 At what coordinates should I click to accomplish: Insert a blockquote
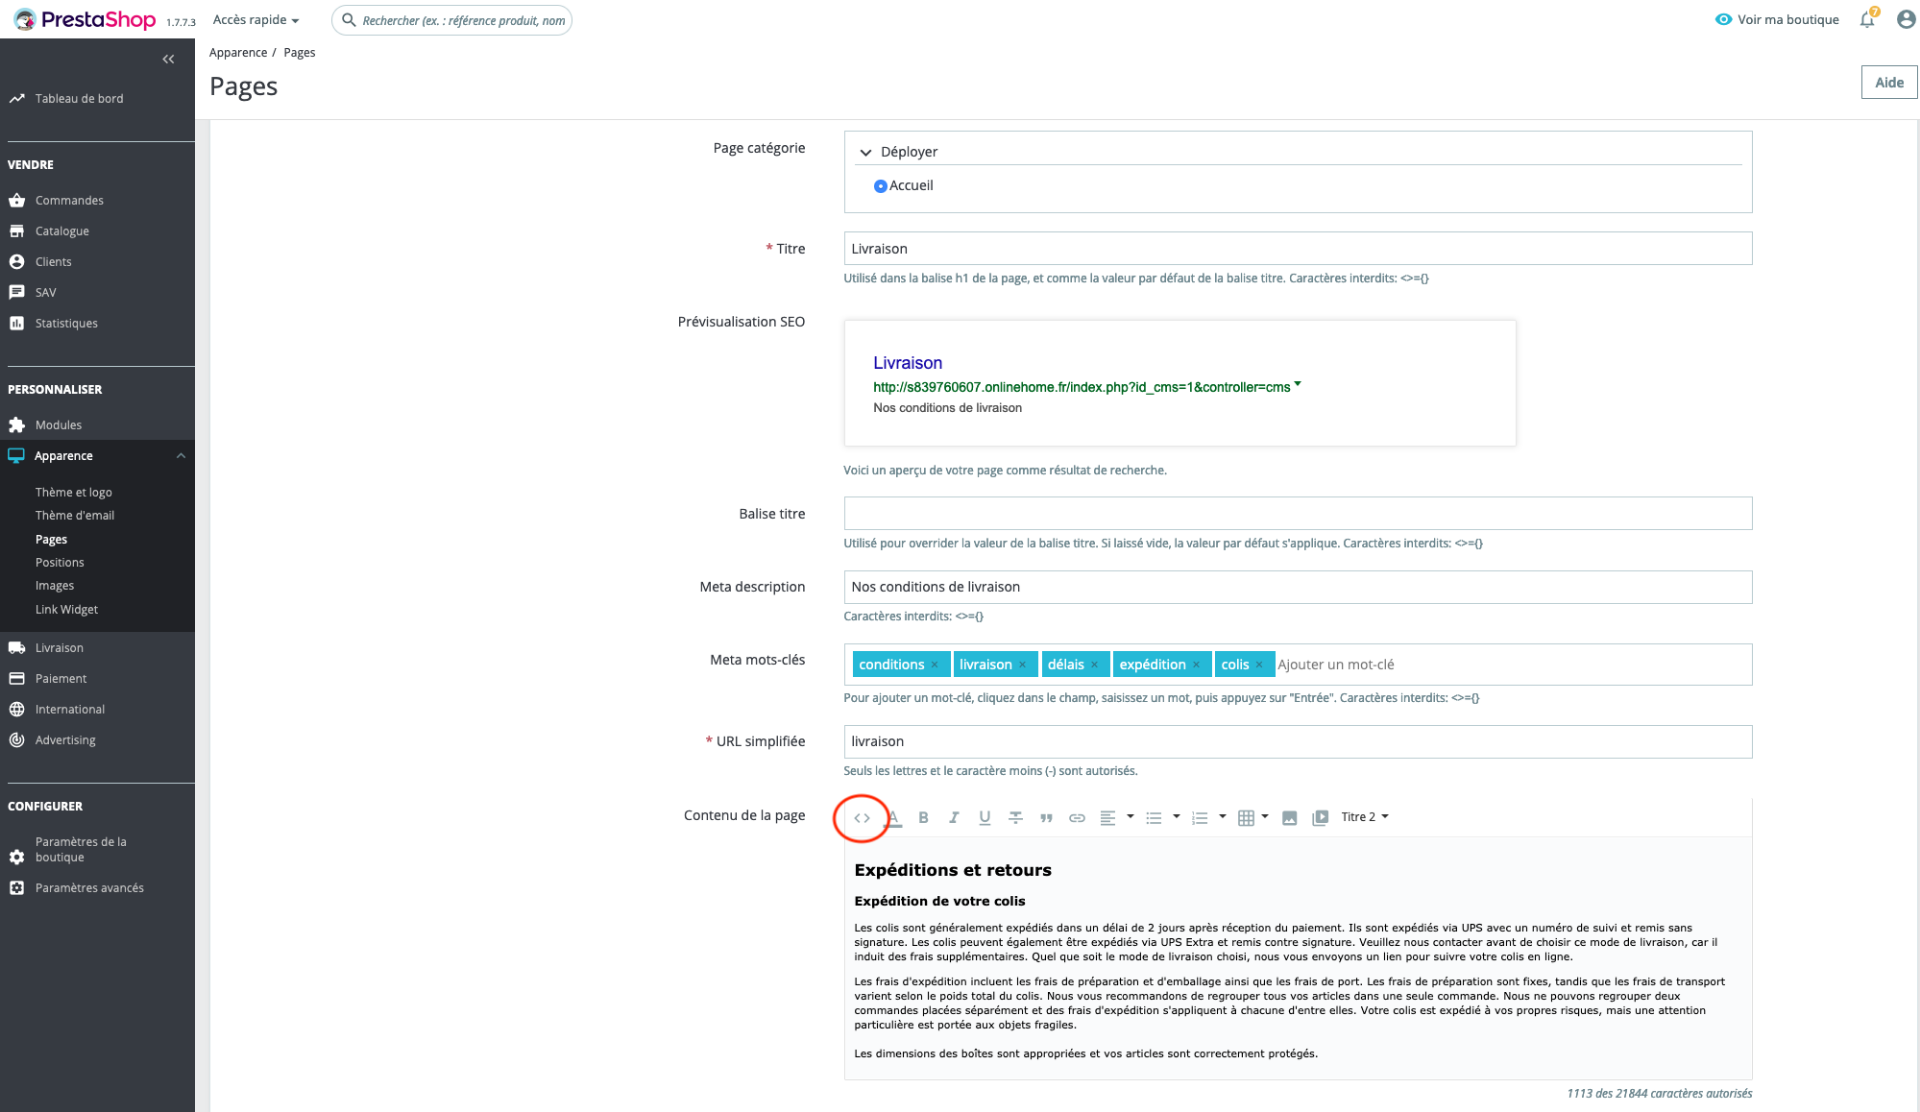click(1046, 818)
